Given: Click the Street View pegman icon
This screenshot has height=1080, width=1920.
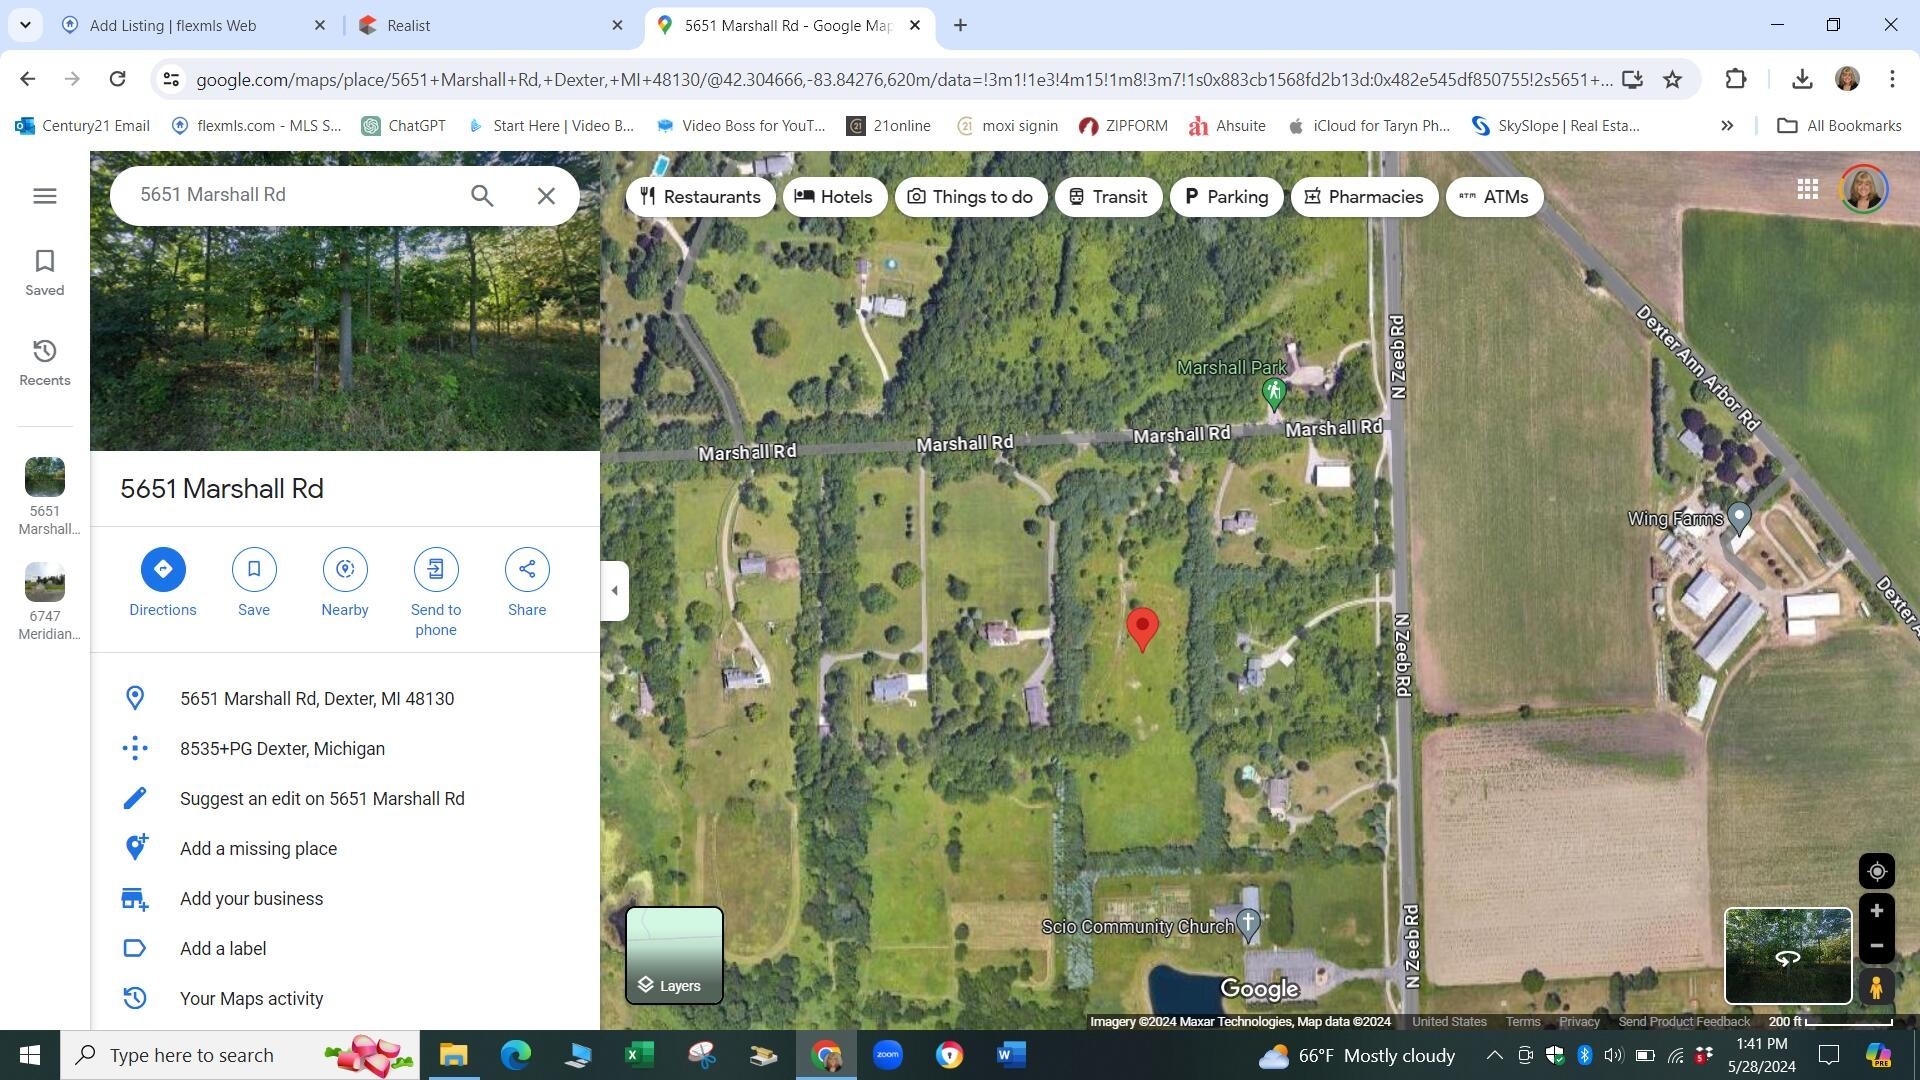Looking at the screenshot, I should [1877, 988].
